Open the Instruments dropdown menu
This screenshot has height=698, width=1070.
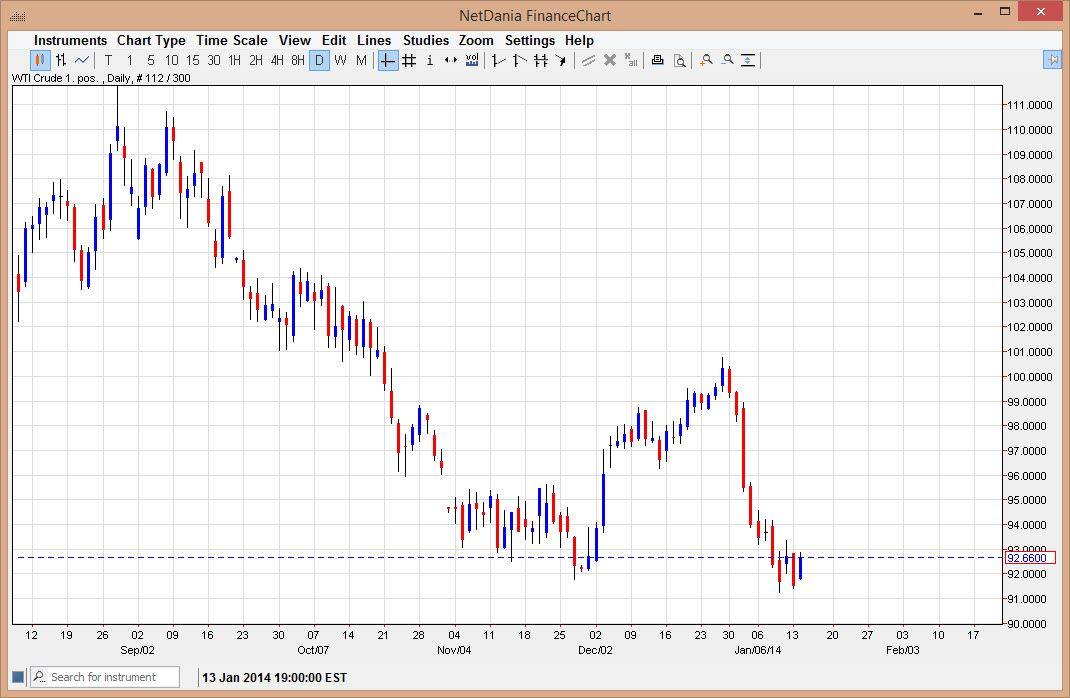(x=70, y=40)
